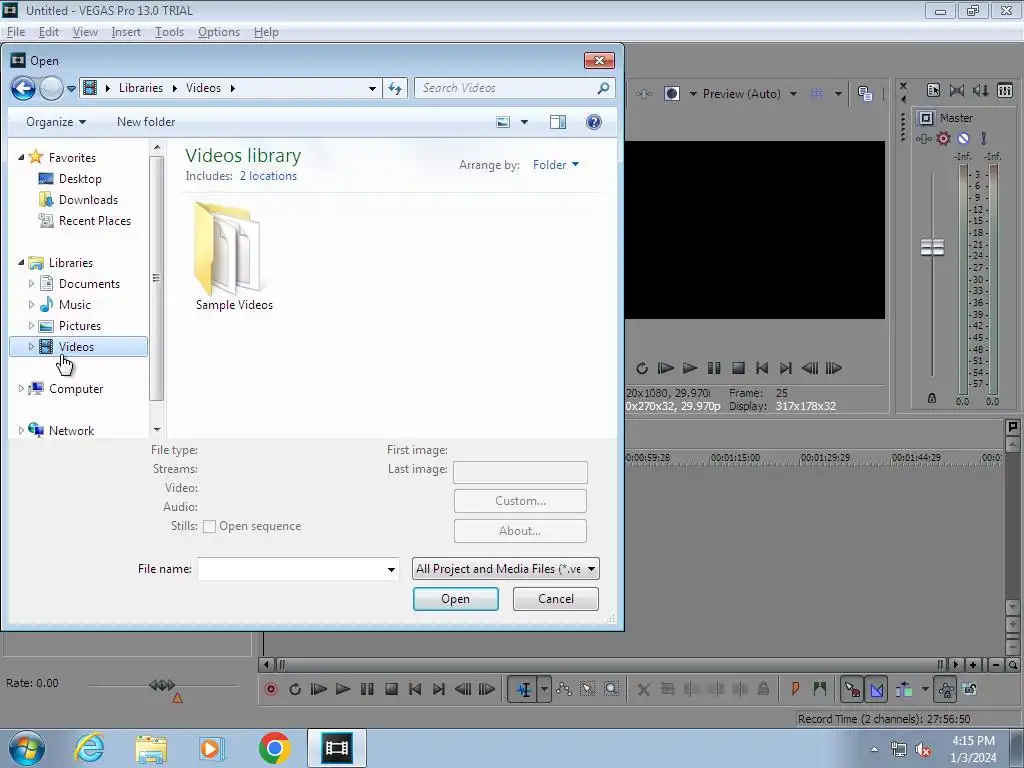
Task: Toggle Automatic Crossfades button
Action: [876, 689]
